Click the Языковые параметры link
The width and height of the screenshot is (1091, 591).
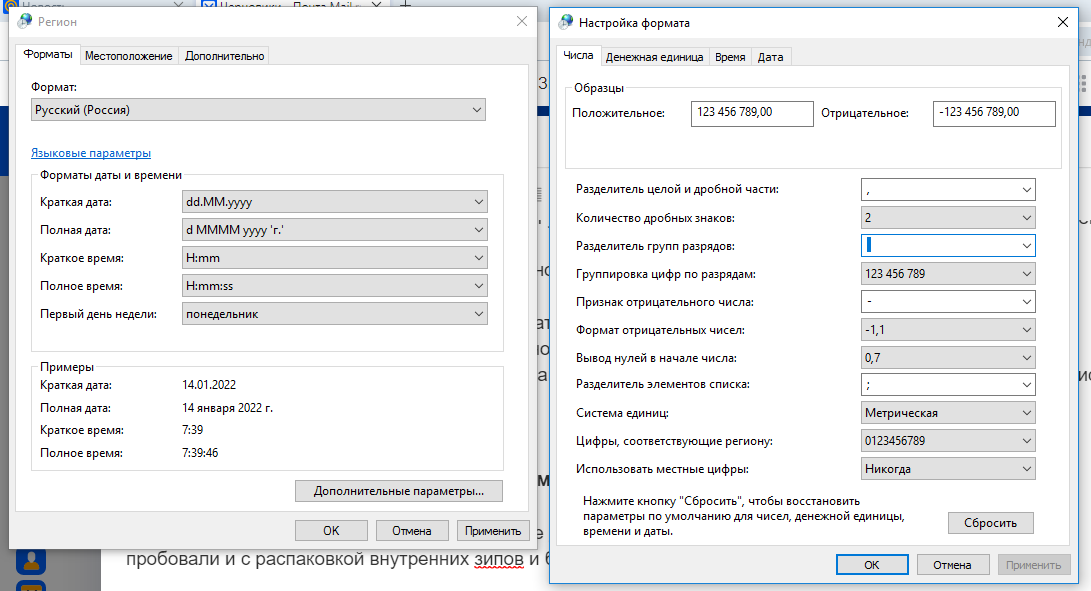click(x=91, y=153)
